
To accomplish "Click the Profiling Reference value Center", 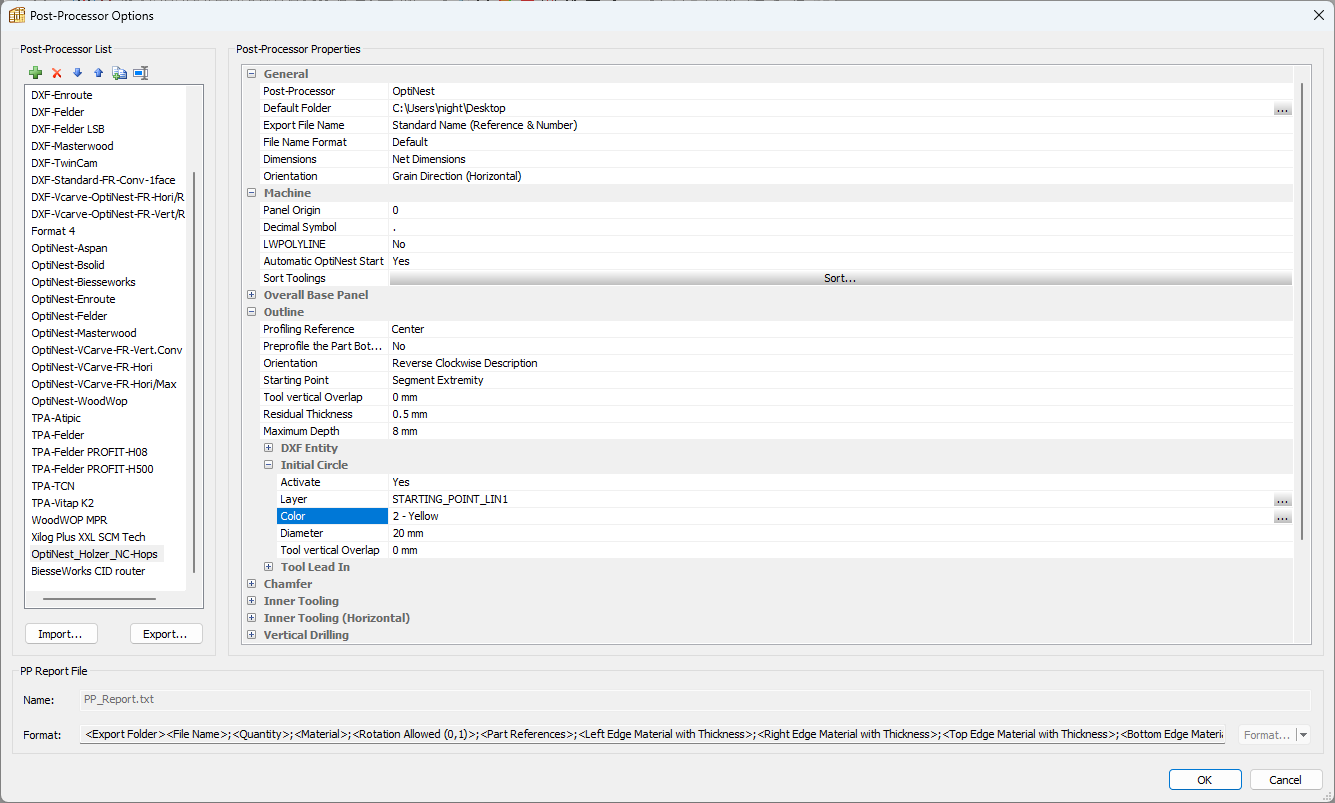I will coord(408,329).
